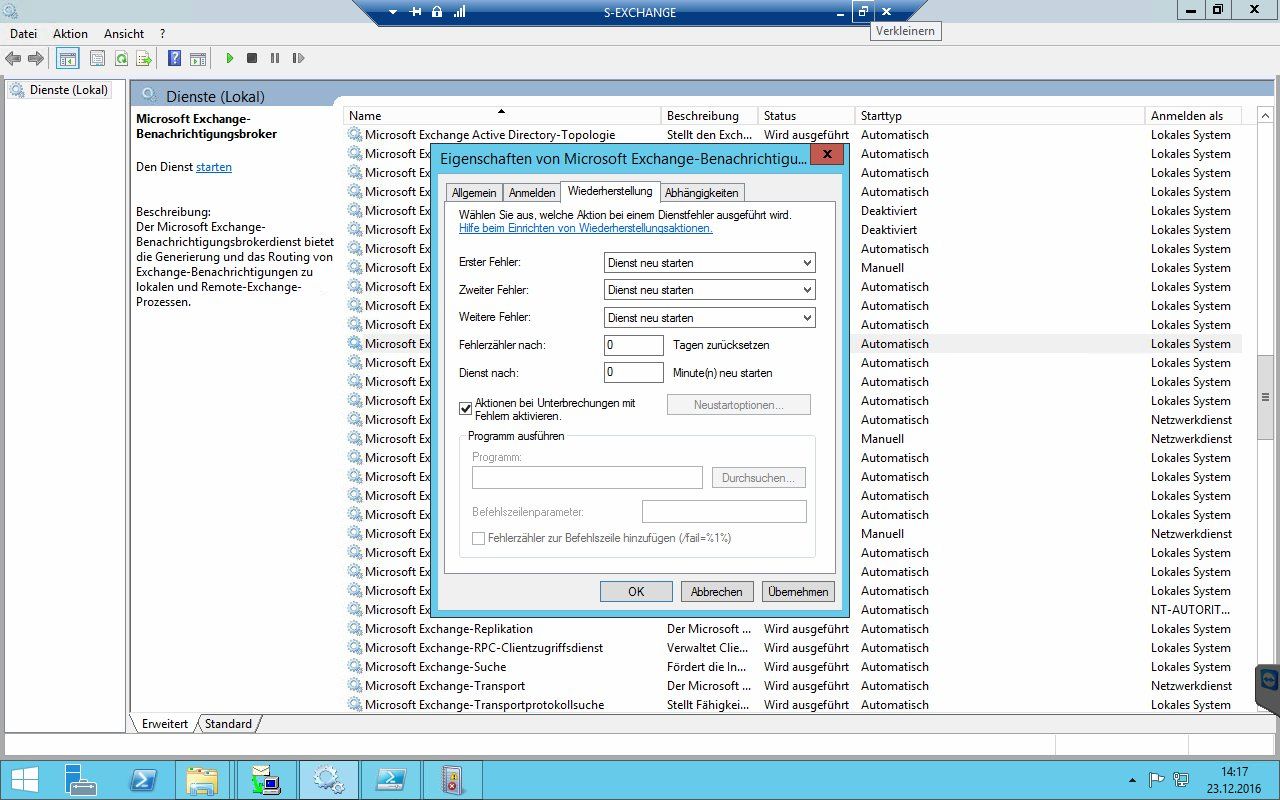1280x800 pixels.
Task: Click the Export list toolbar icon
Action: pyautogui.click(x=143, y=59)
